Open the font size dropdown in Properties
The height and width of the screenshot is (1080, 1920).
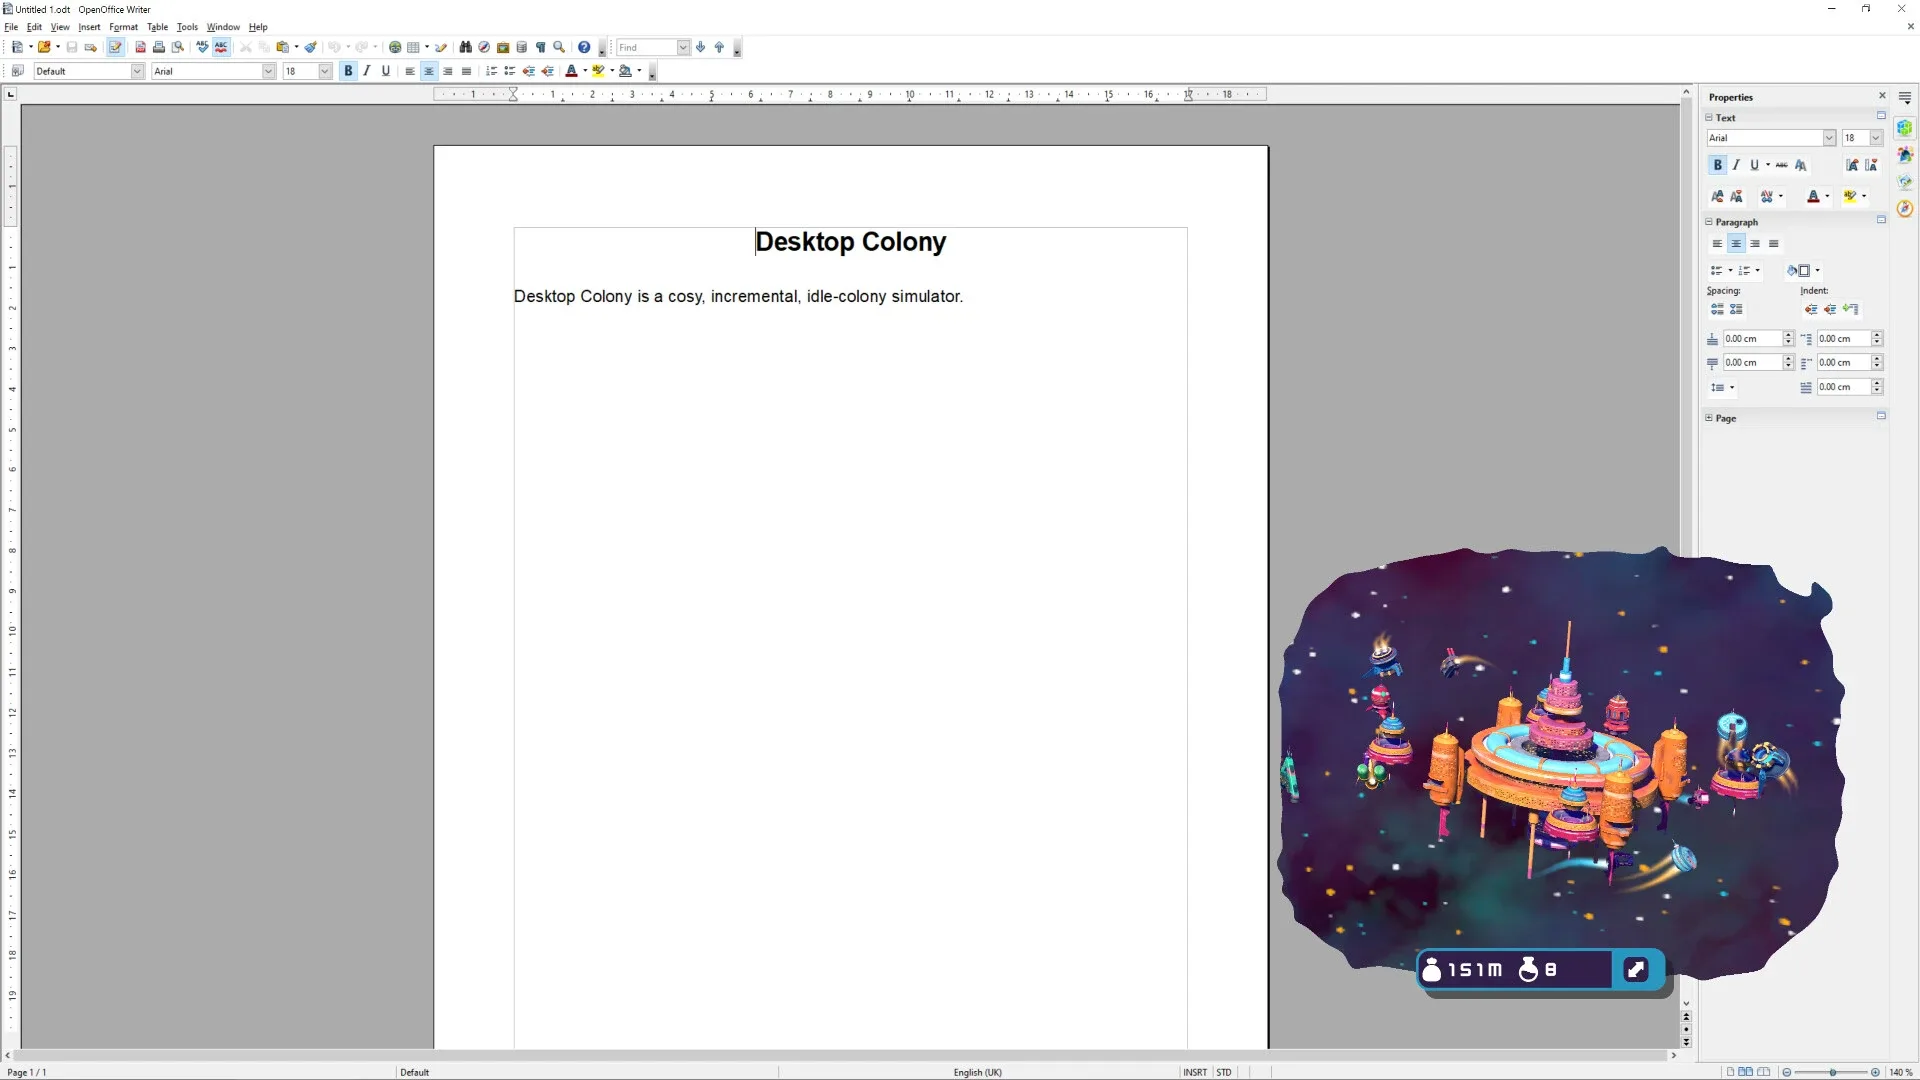point(1874,138)
